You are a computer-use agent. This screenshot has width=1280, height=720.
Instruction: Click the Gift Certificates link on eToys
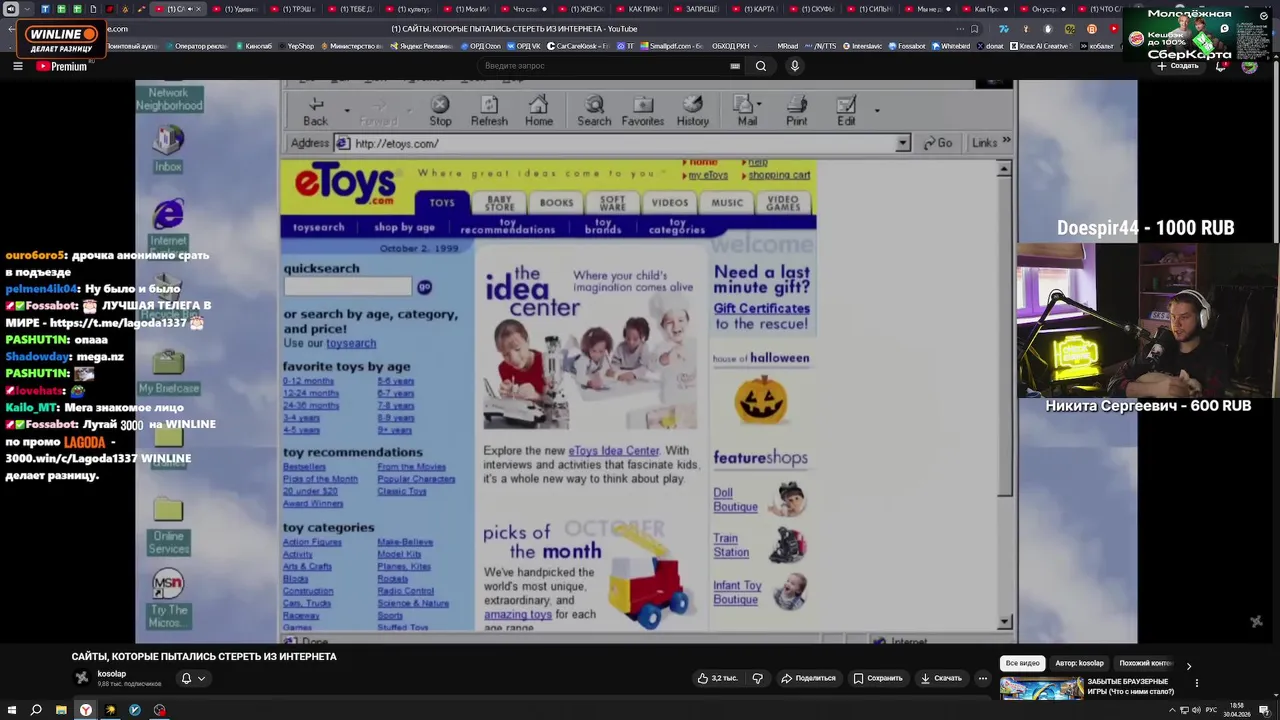tap(761, 309)
